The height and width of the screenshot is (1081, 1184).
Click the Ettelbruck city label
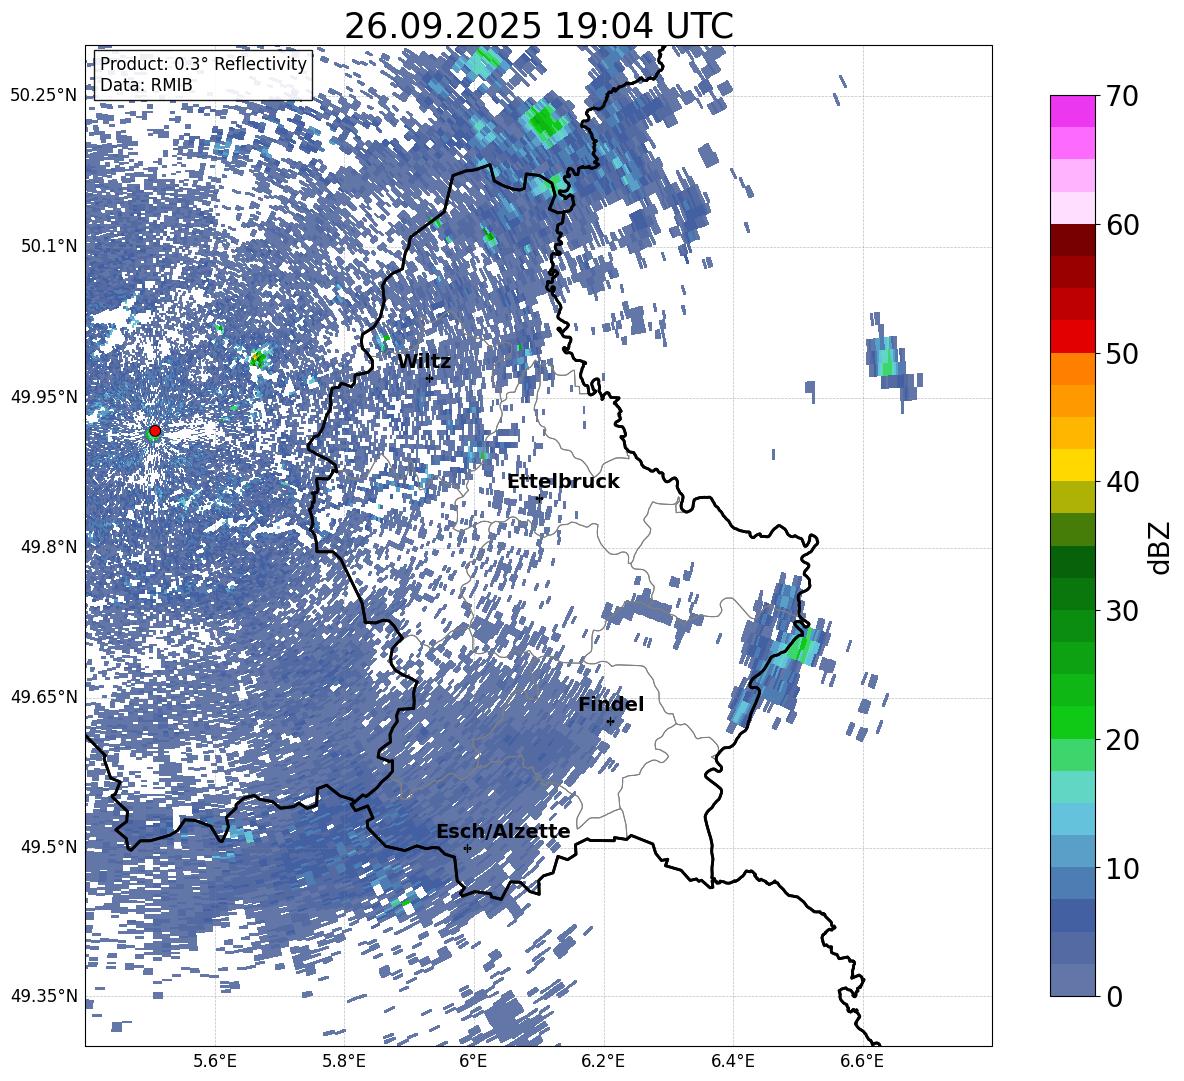point(563,481)
